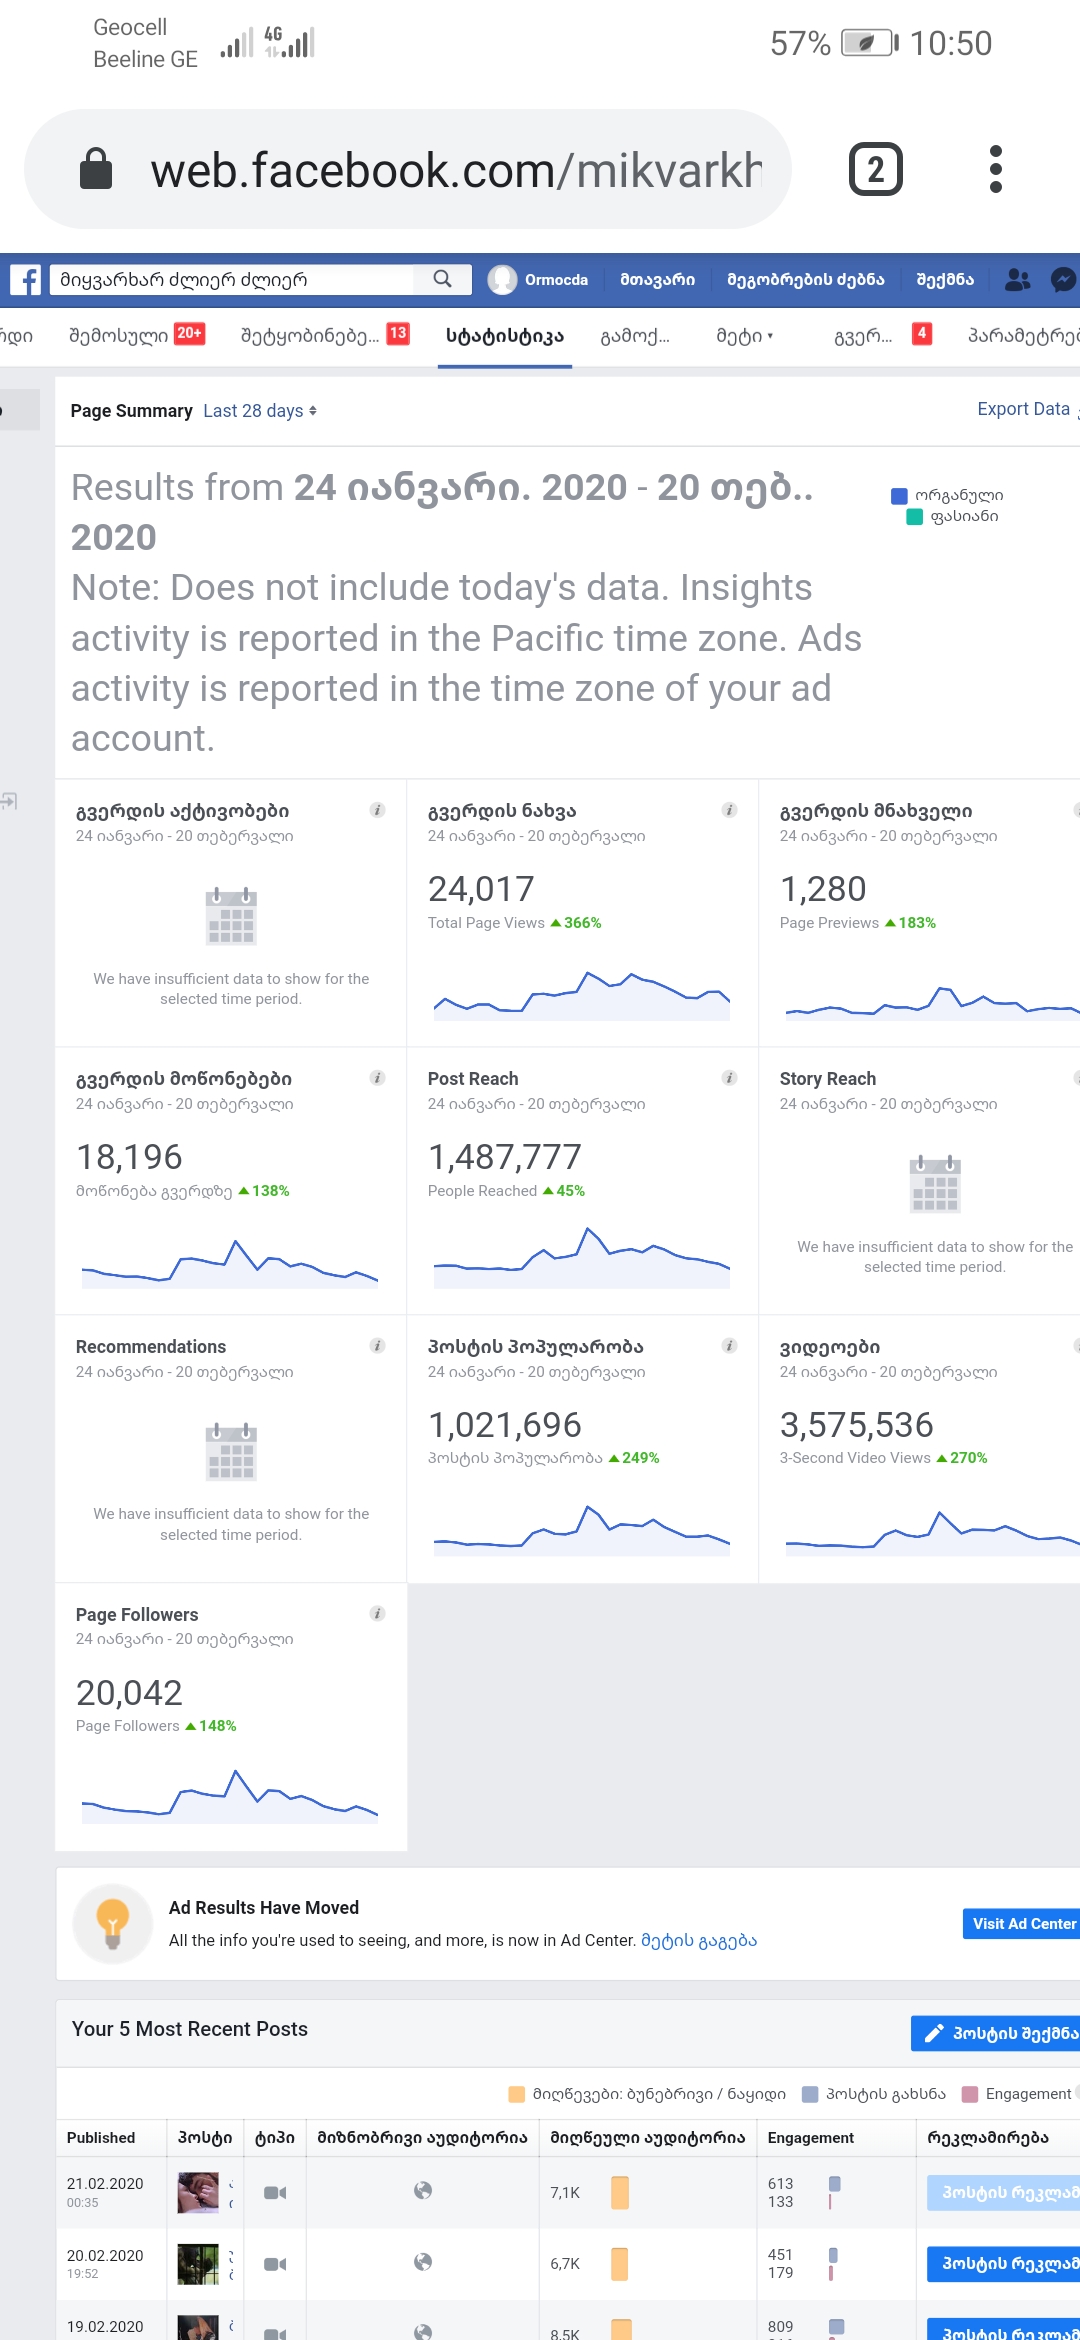This screenshot has width=1080, height=2340.
Task: Open the გვერ... tab with 4 badge
Action: tap(883, 336)
